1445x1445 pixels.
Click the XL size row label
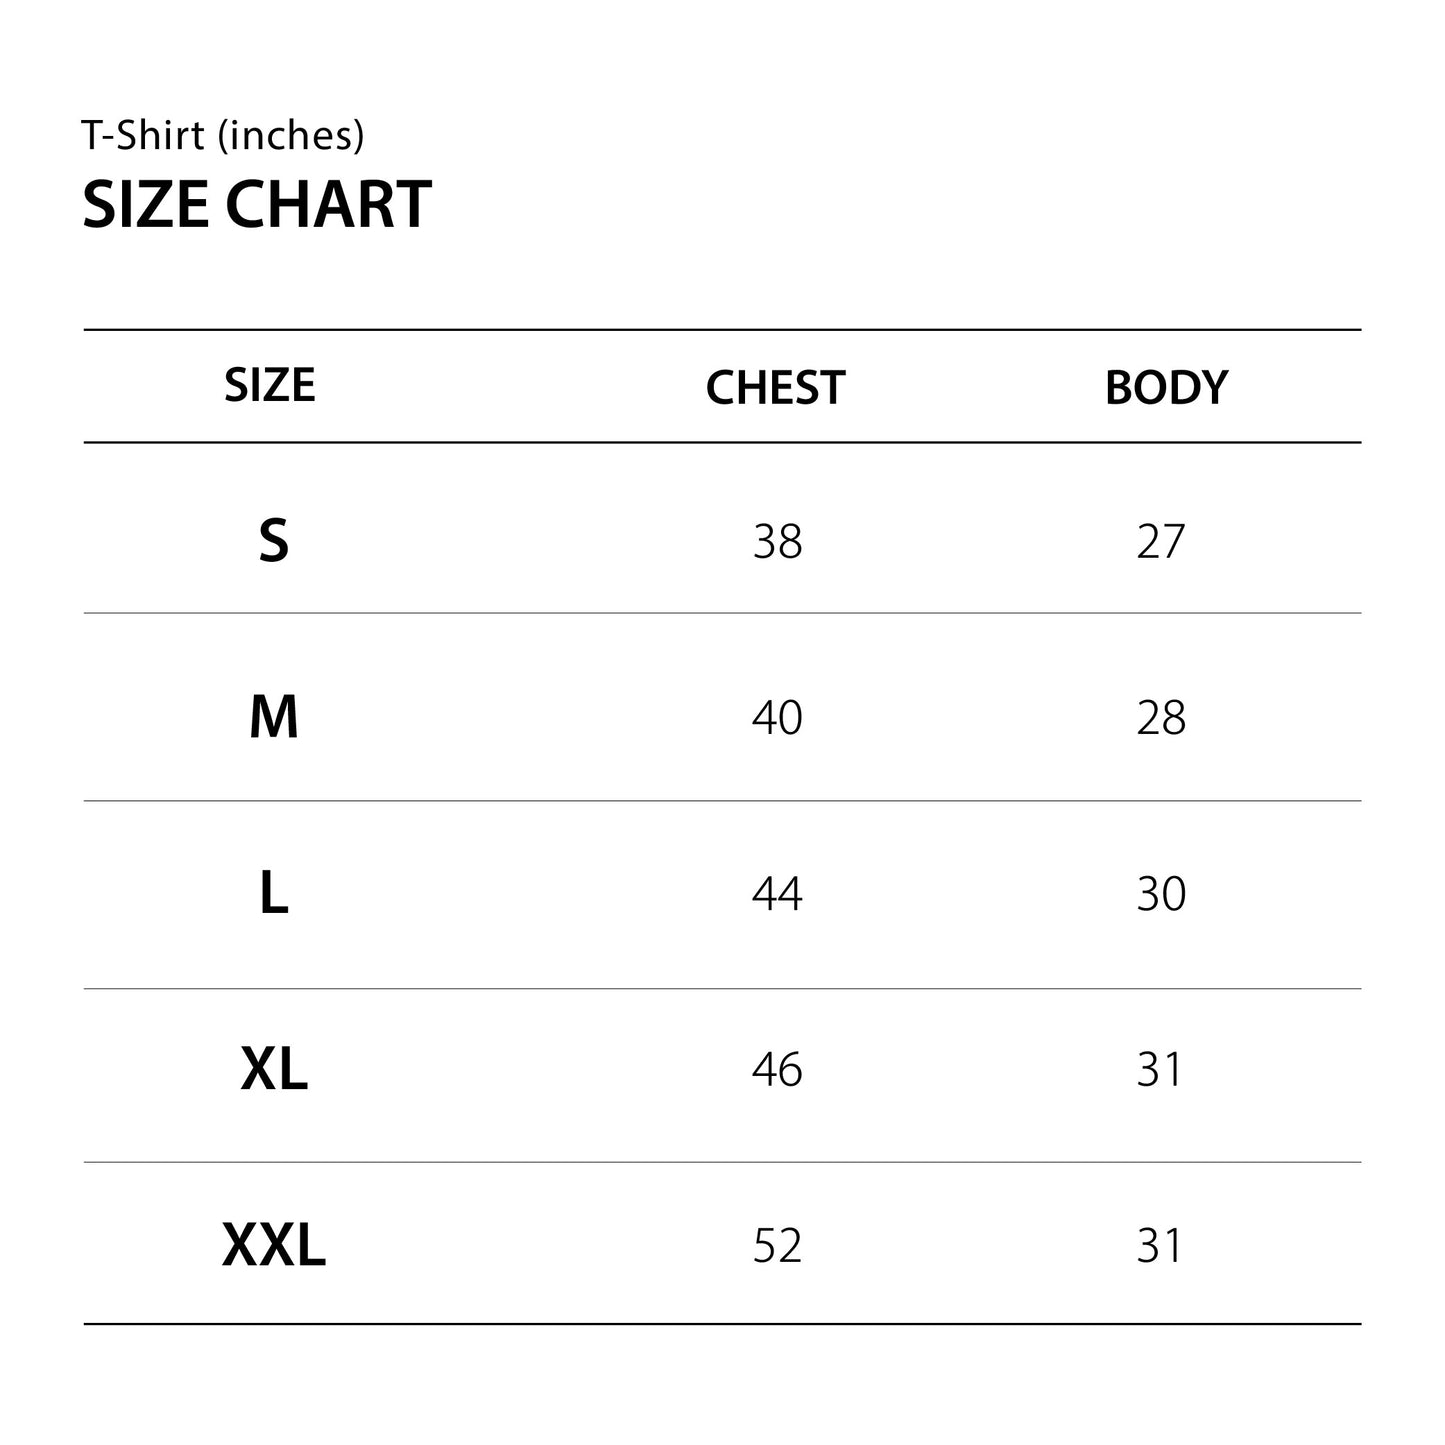pos(274,1069)
